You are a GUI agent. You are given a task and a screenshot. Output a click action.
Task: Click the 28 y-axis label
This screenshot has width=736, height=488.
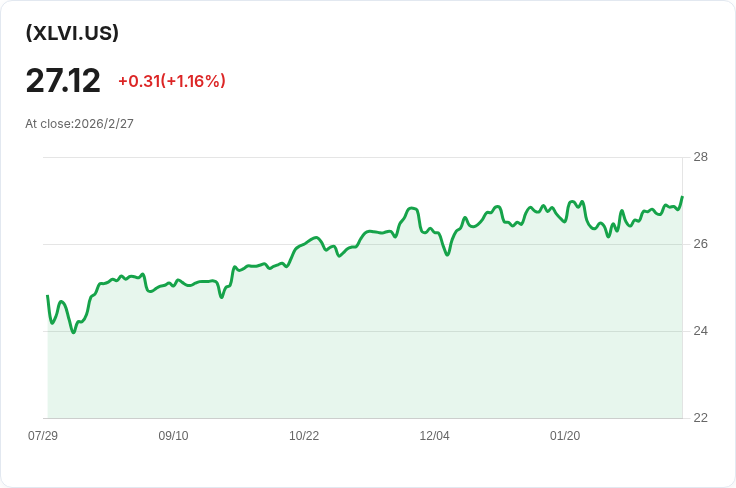pos(700,157)
